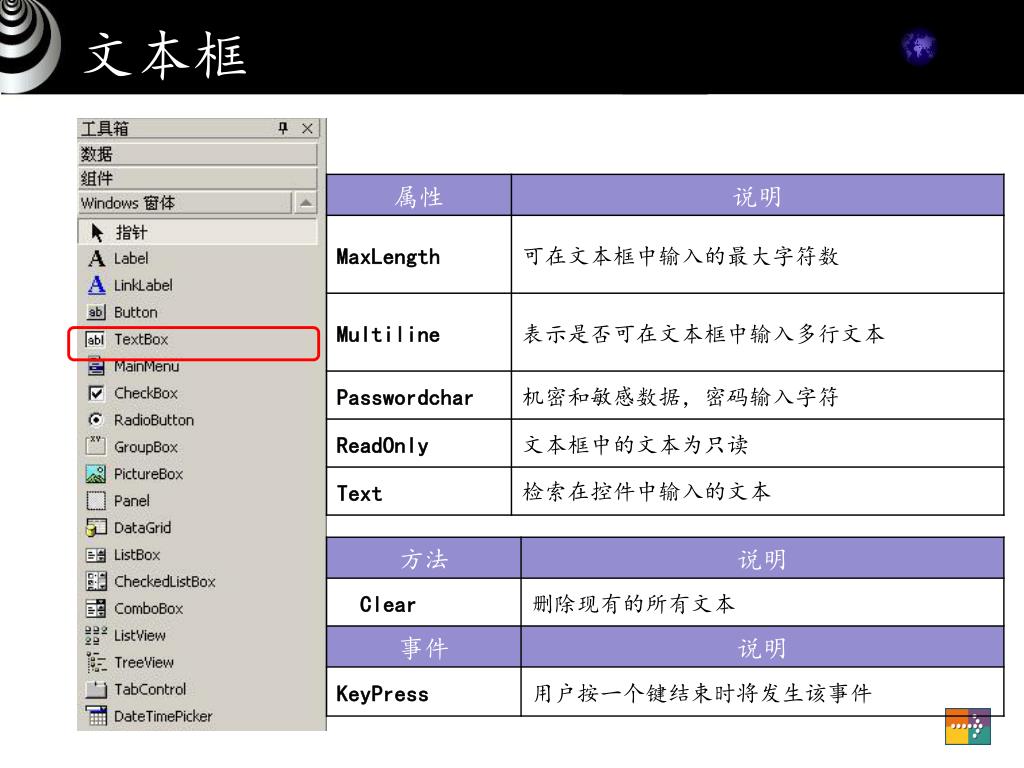
Task: Click the Button control's ab icon
Action: click(x=95, y=312)
